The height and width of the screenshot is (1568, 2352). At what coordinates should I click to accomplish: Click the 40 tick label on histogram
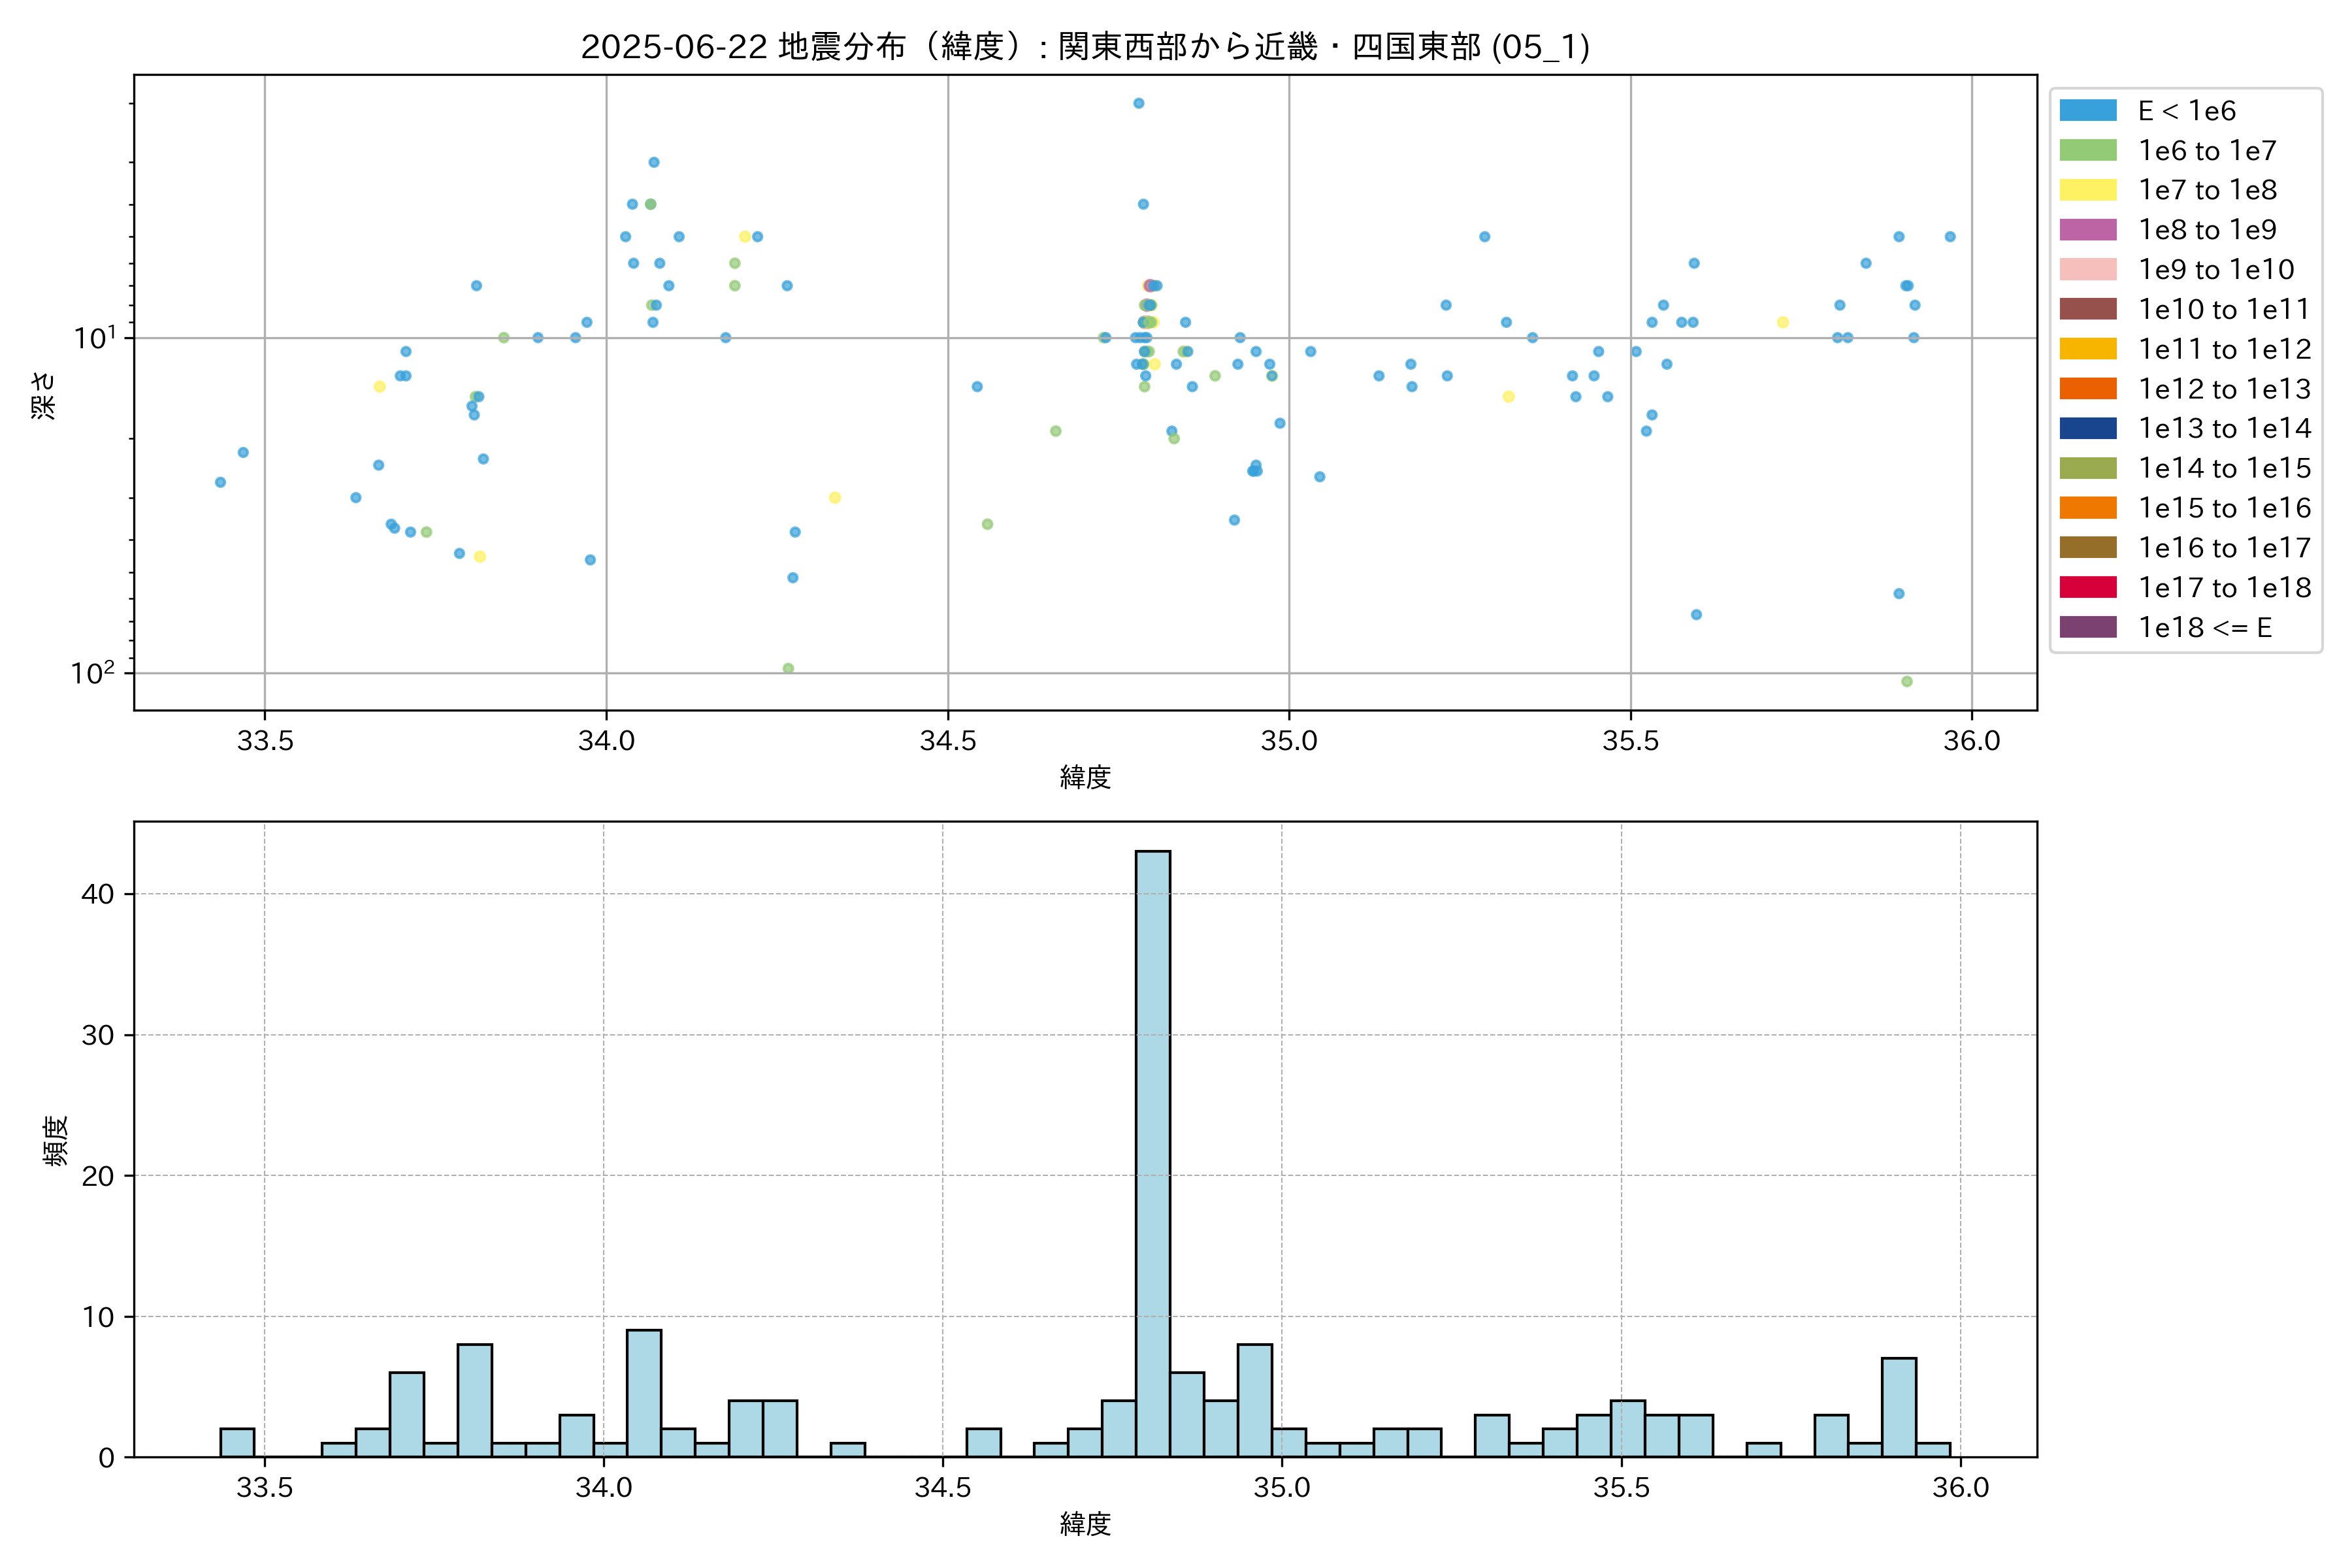click(97, 894)
